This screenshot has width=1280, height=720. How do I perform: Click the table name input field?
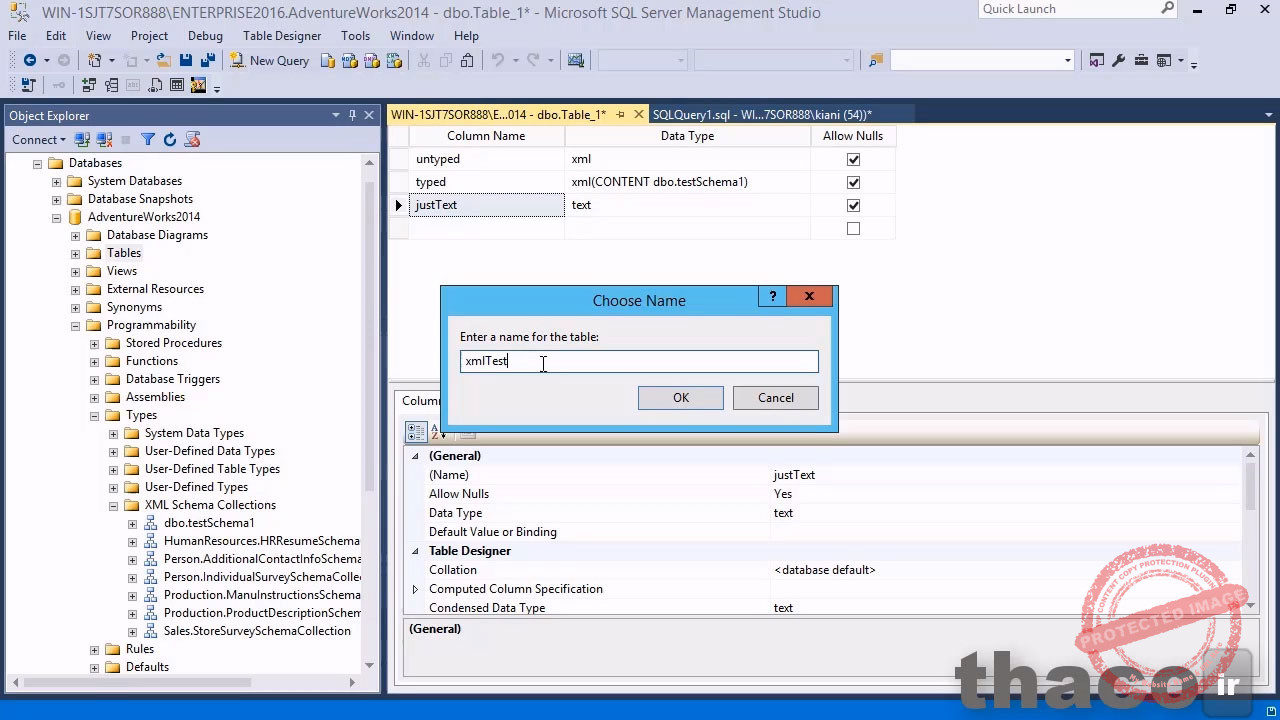pos(639,361)
